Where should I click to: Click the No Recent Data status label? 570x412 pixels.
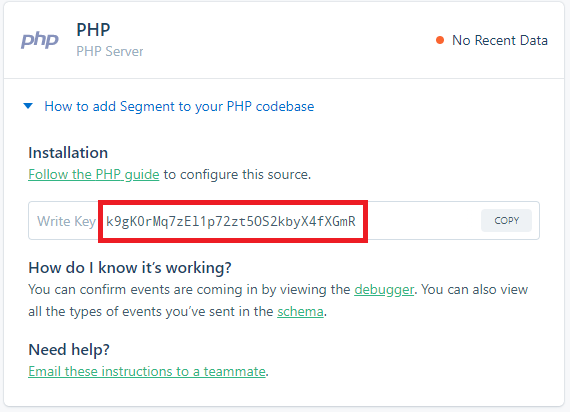(x=500, y=40)
